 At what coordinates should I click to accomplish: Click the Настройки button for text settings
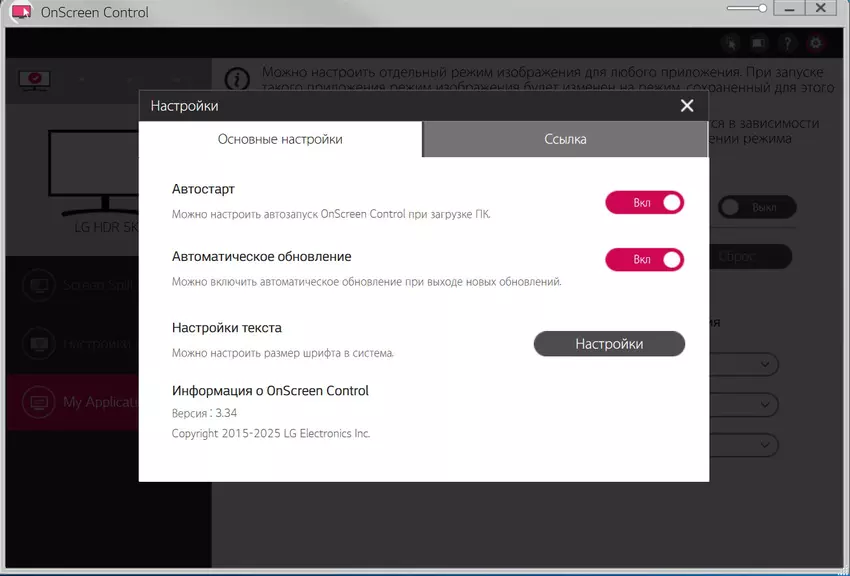click(x=609, y=344)
